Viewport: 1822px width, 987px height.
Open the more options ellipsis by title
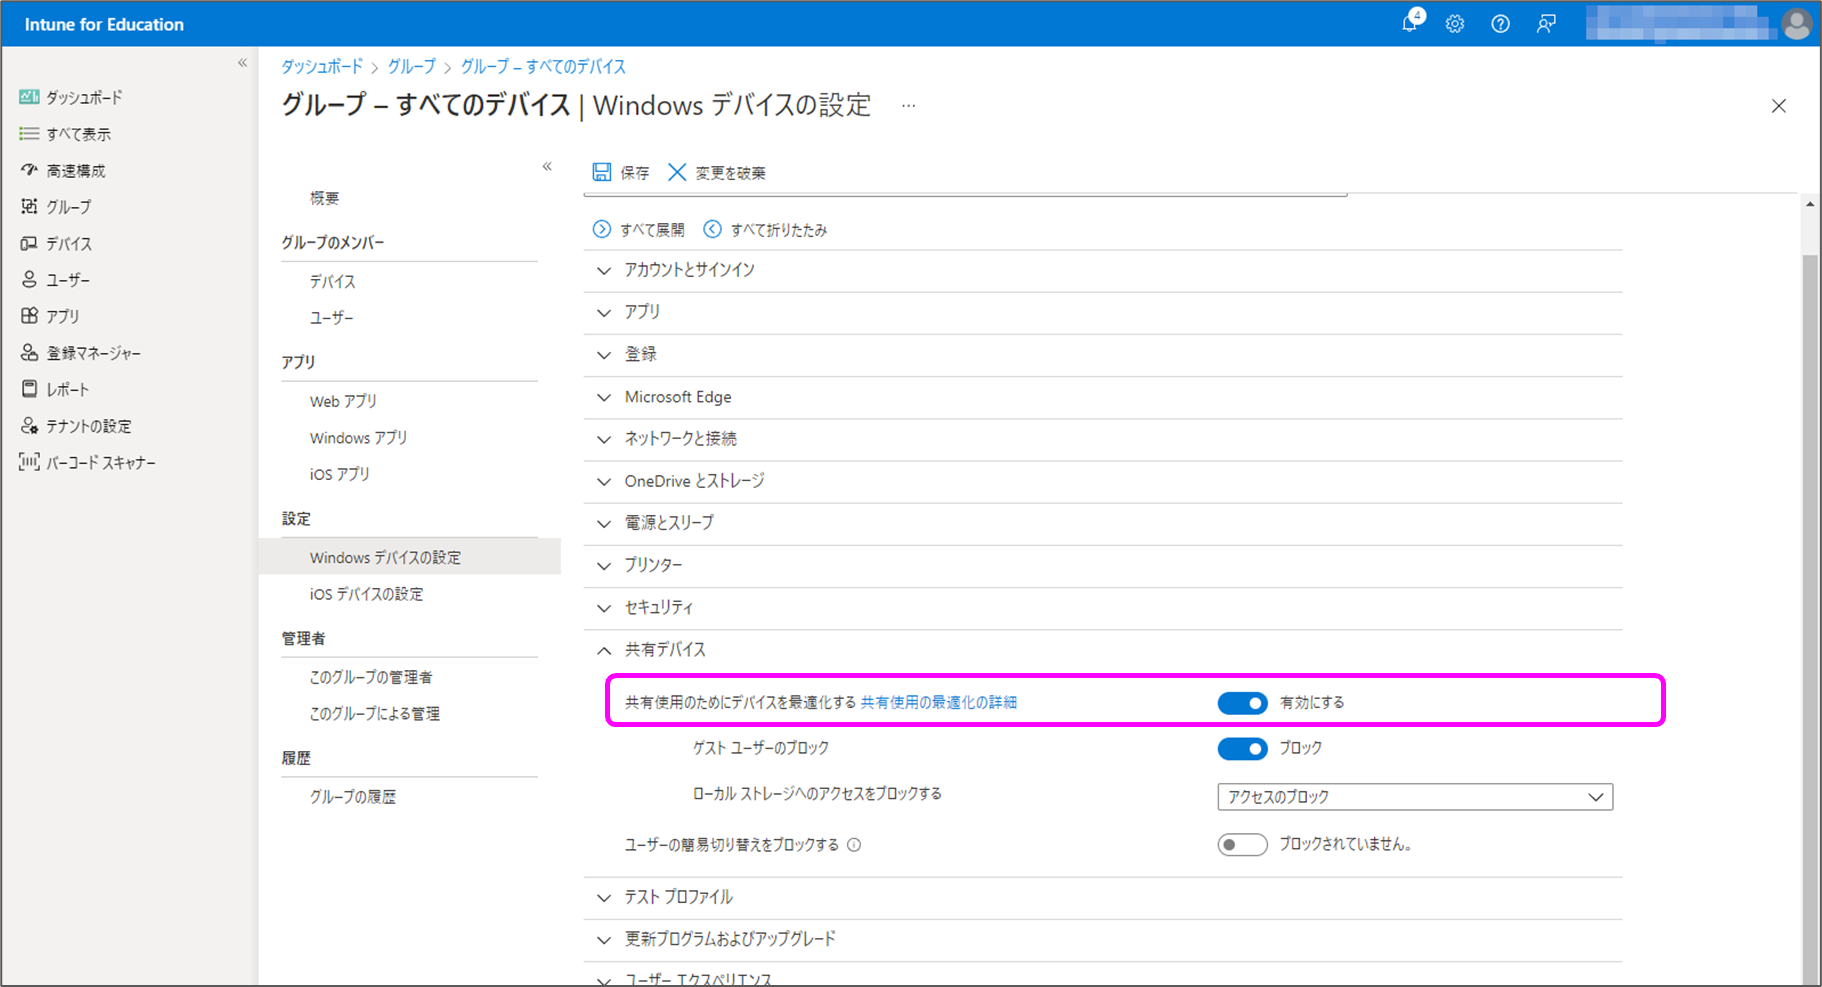908,106
